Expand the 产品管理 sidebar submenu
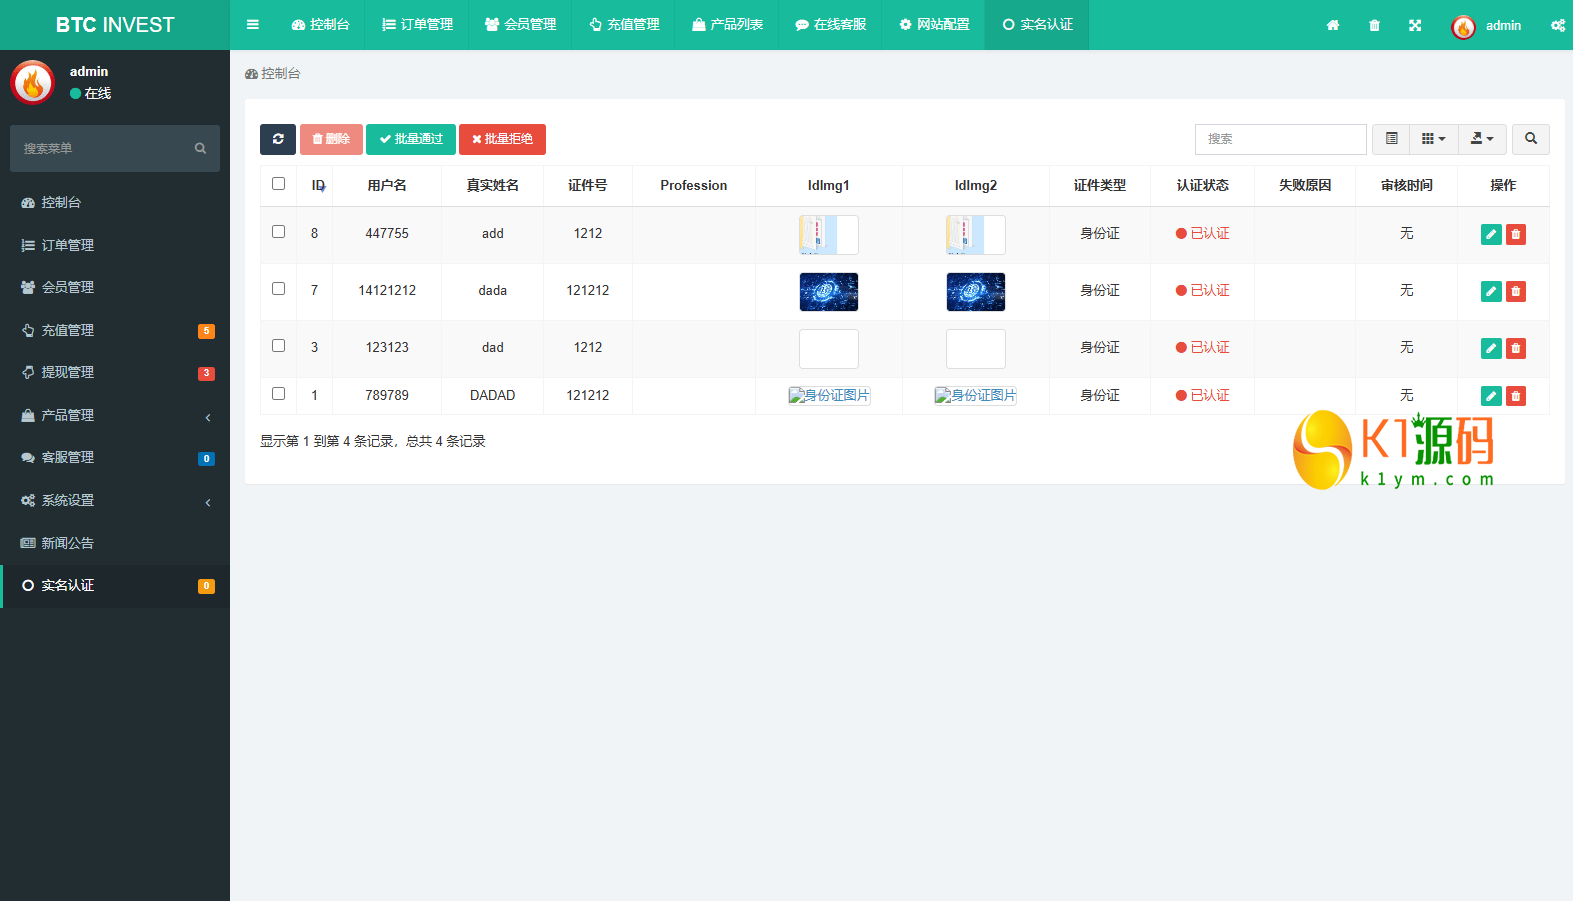Image resolution: width=1573 pixels, height=901 pixels. 115,415
